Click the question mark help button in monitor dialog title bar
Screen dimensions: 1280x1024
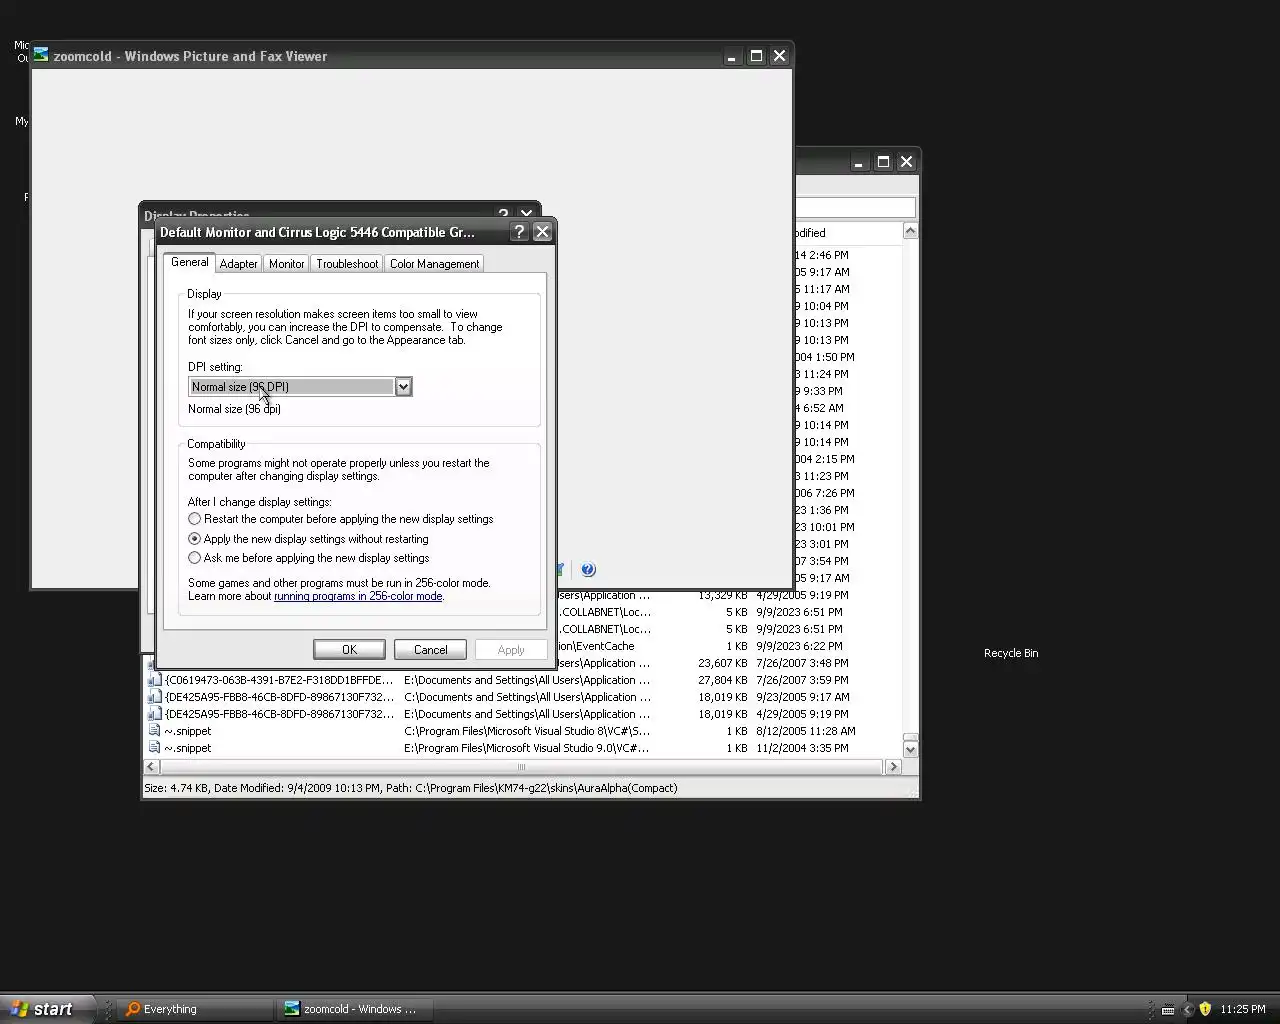coord(518,232)
